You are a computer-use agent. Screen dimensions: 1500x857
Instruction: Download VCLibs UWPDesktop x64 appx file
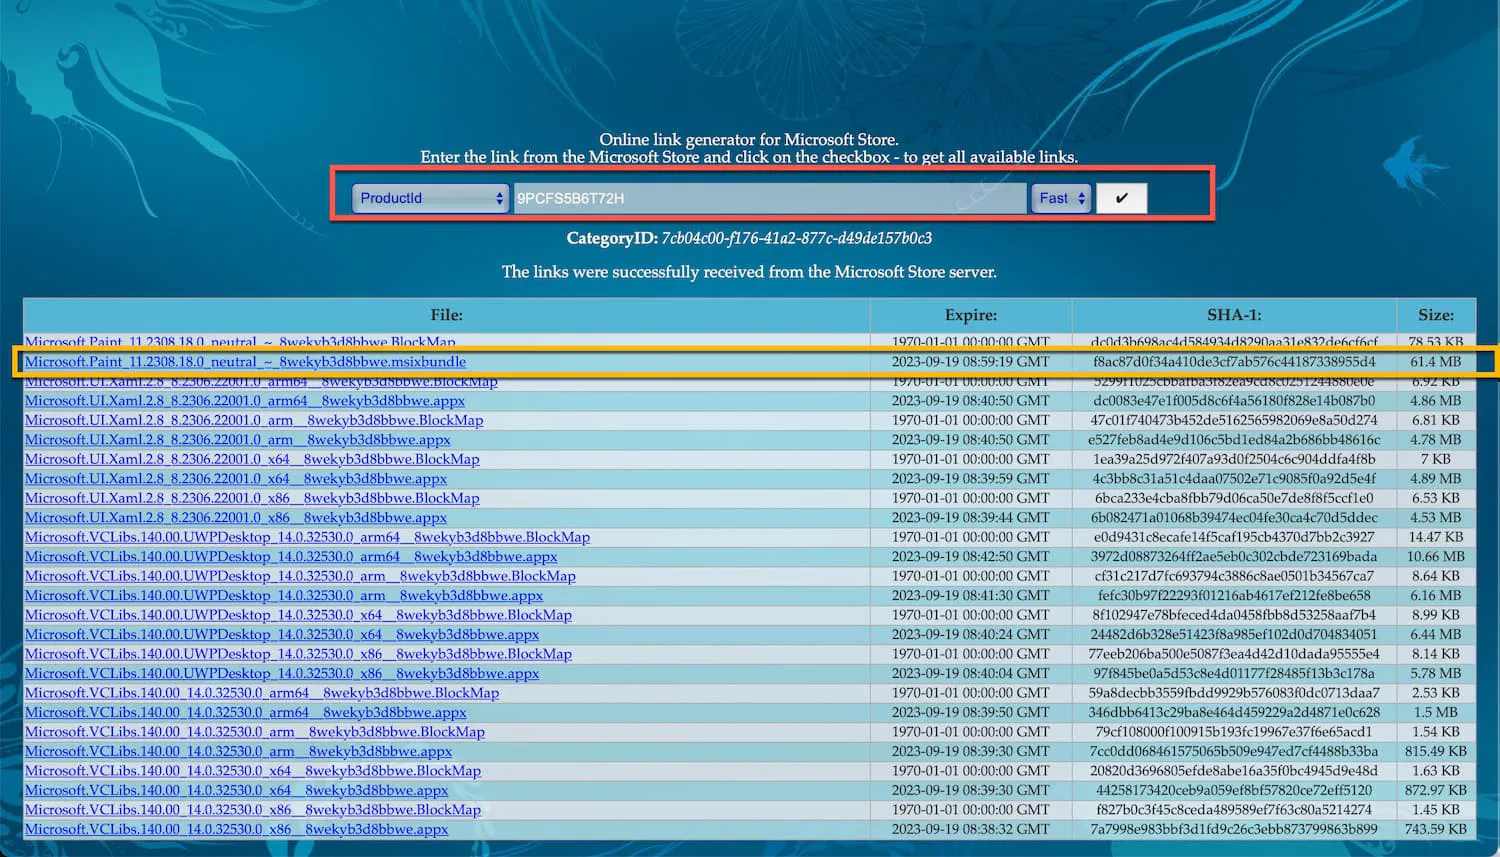pos(282,635)
